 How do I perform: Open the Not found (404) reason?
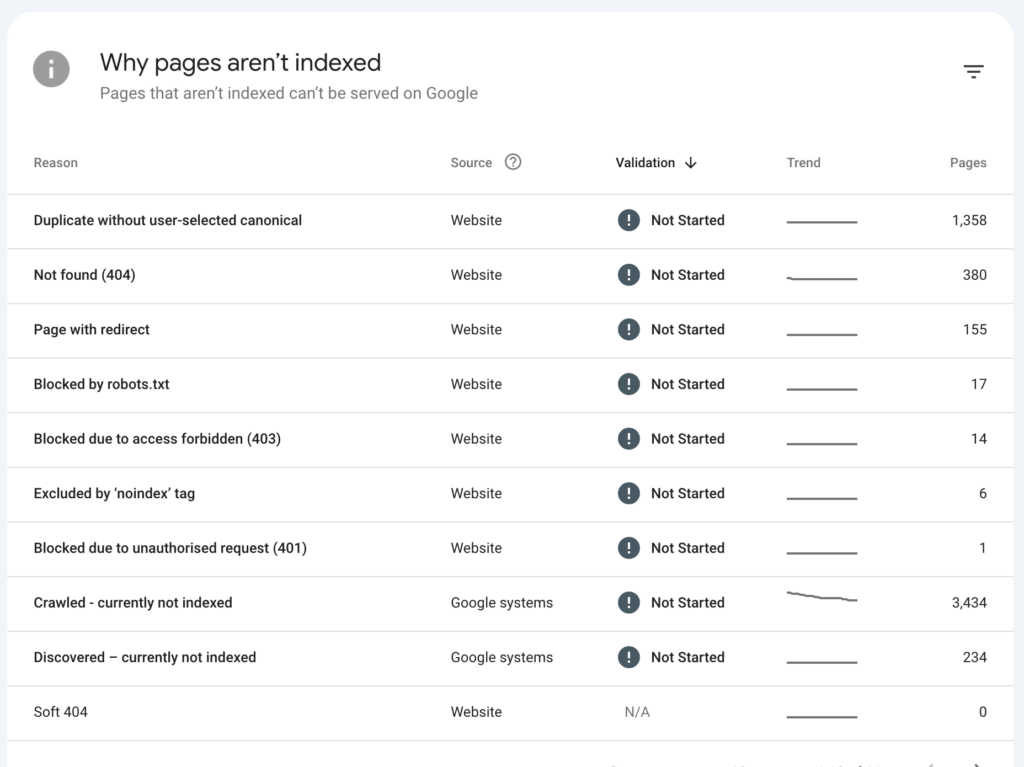(84, 275)
